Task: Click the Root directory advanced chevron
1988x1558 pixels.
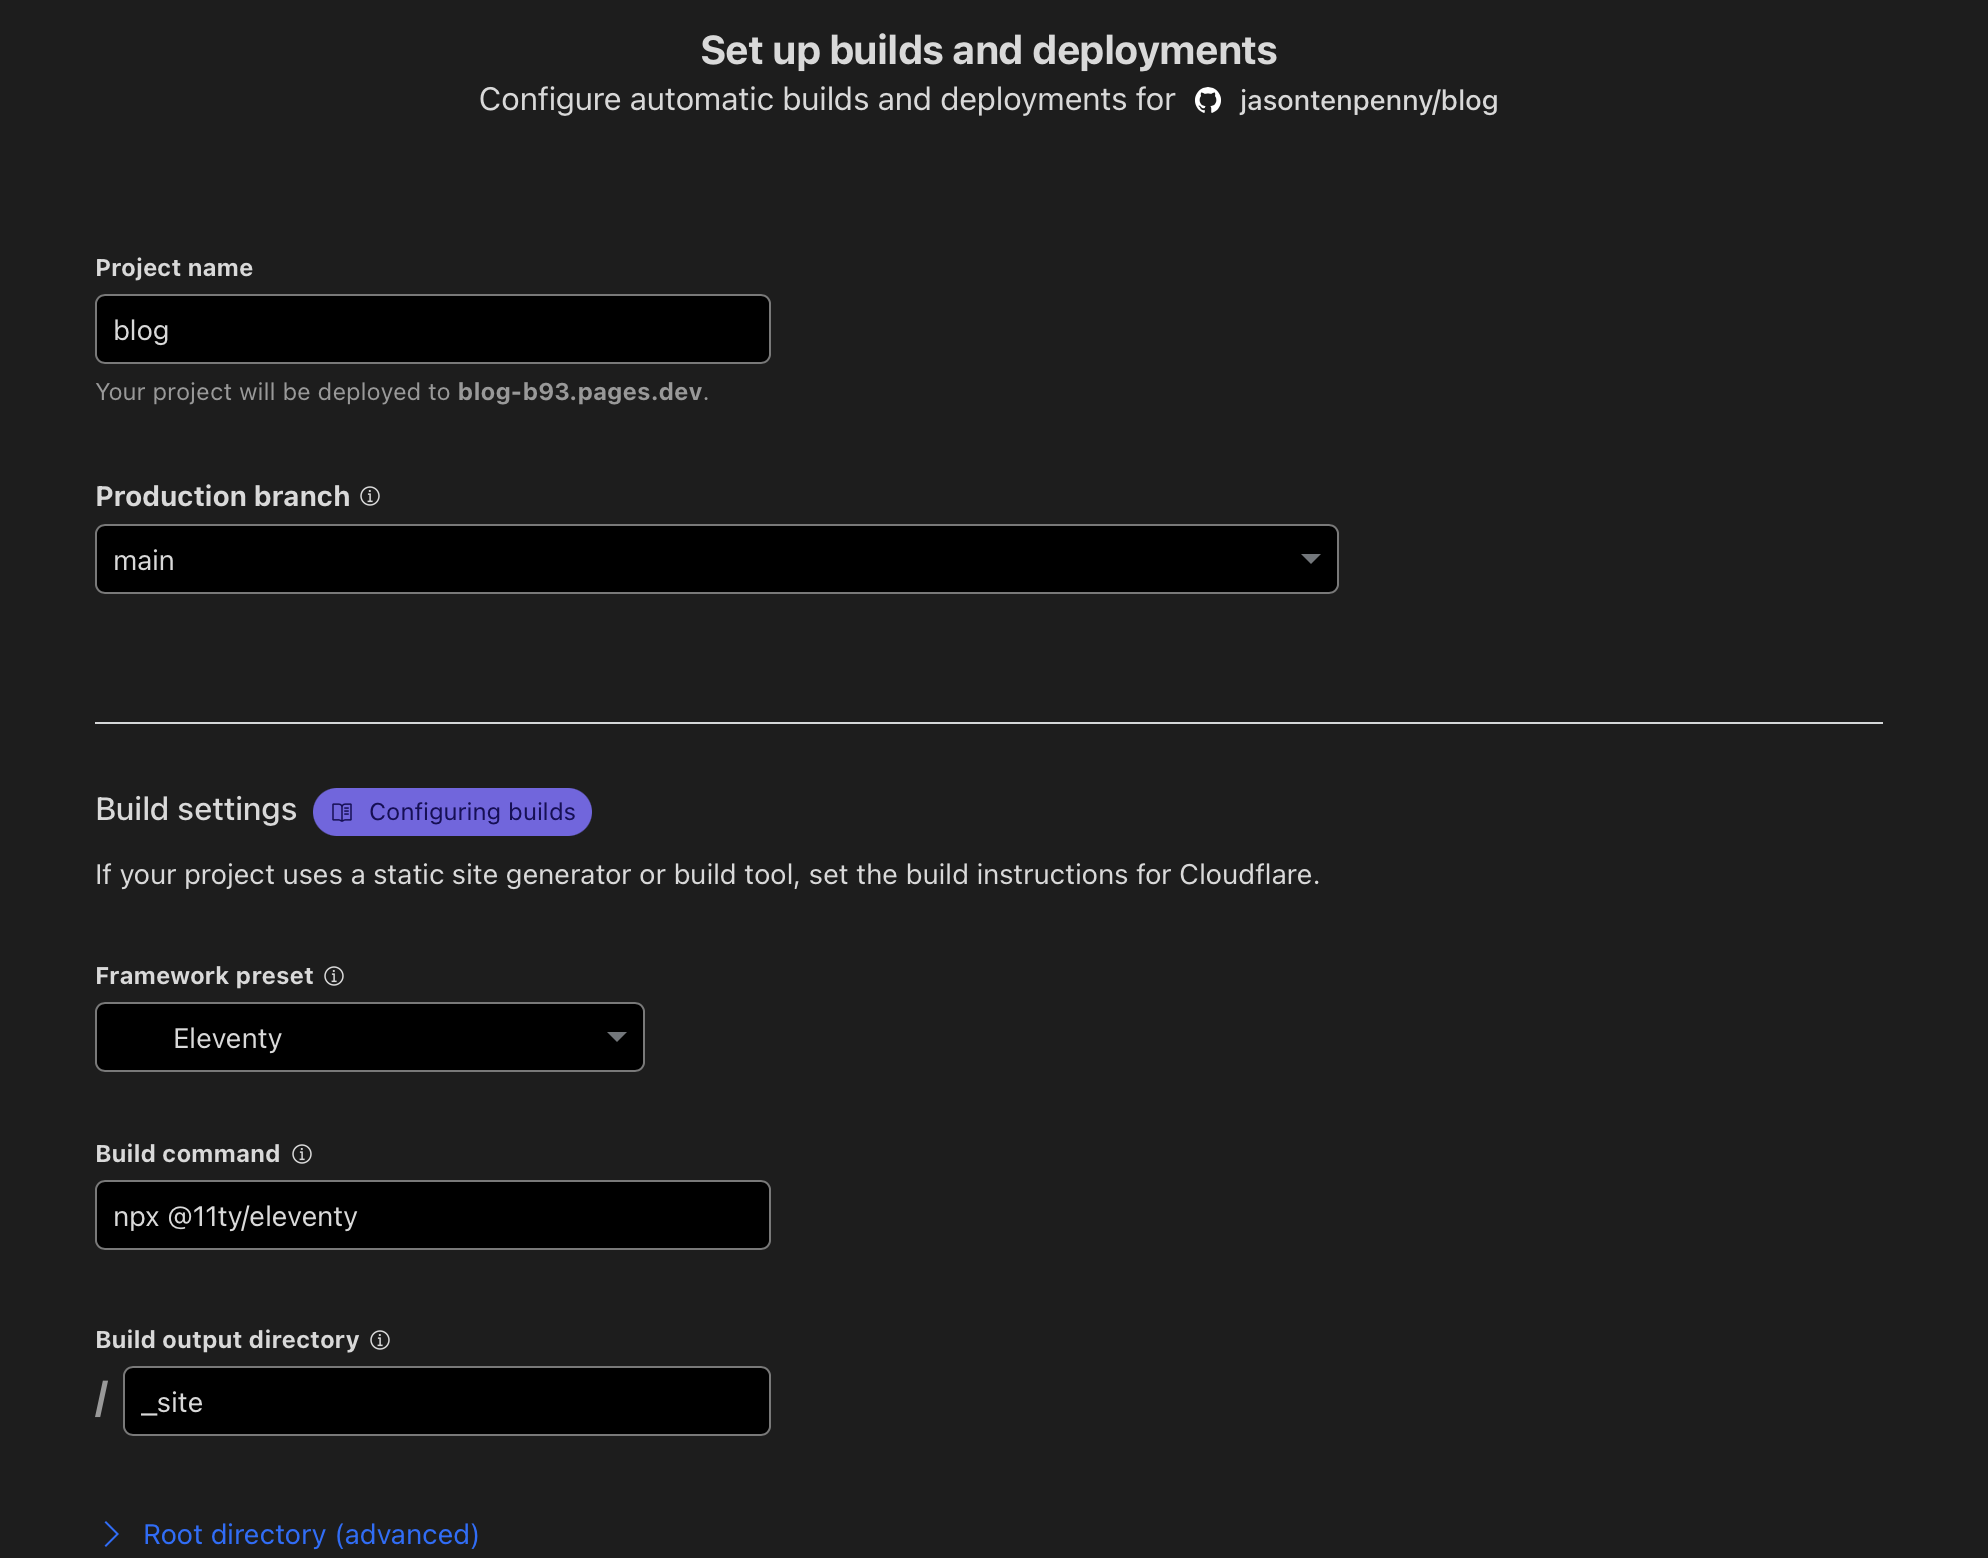Action: [x=111, y=1533]
